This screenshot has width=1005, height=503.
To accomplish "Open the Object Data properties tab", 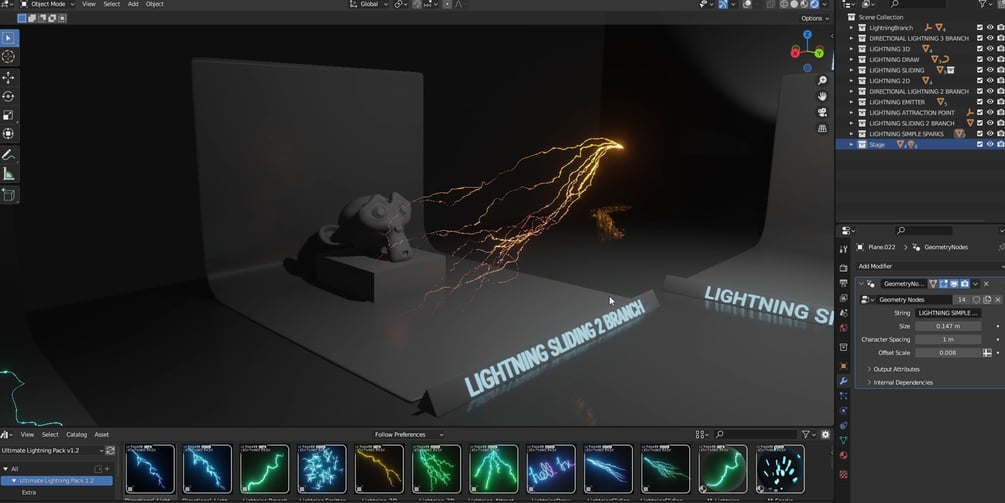I will pos(843,440).
